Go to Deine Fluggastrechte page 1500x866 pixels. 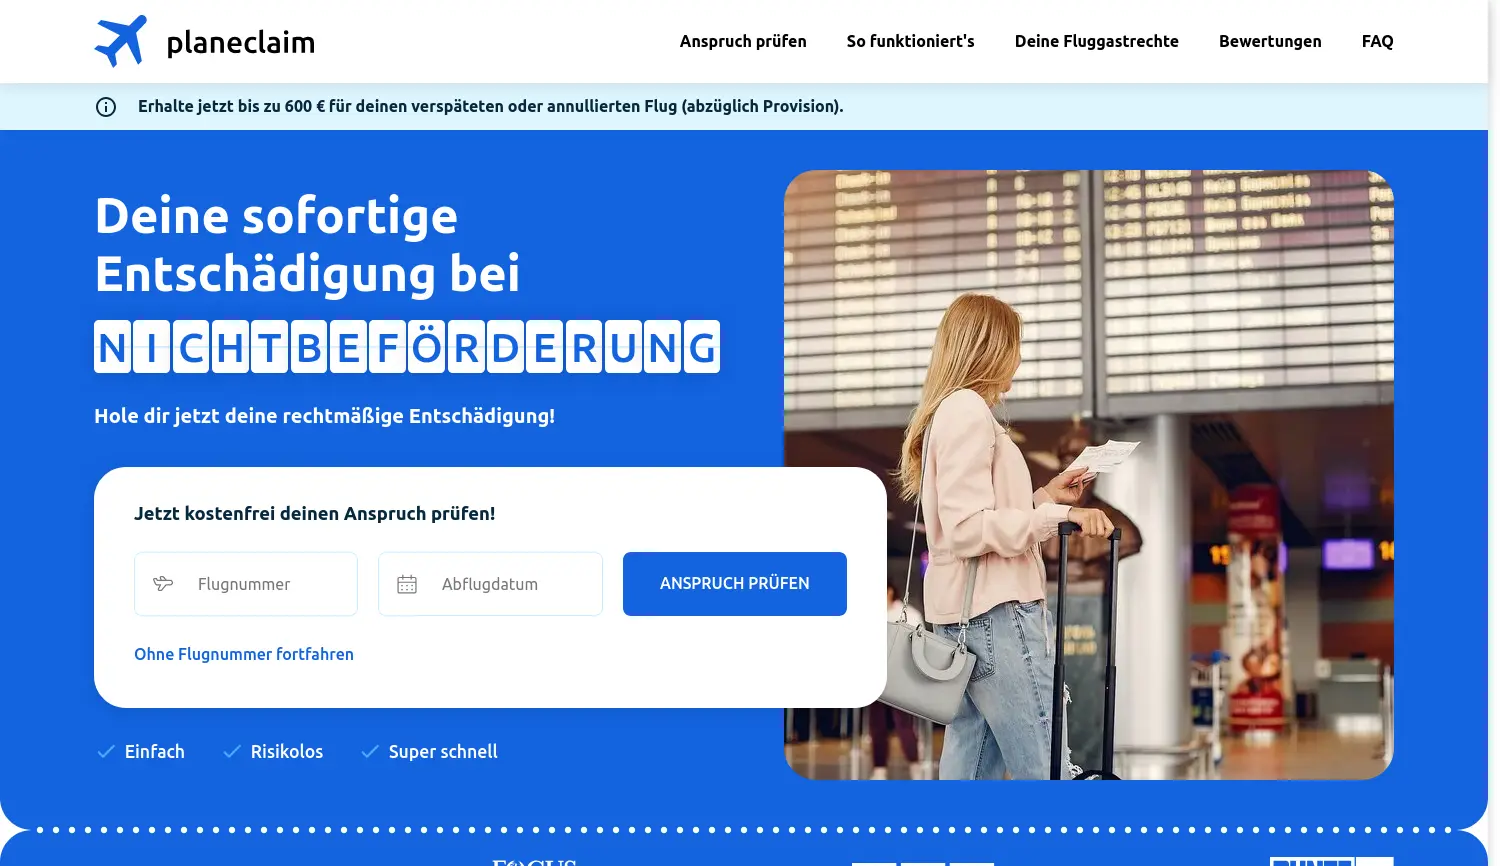point(1097,41)
